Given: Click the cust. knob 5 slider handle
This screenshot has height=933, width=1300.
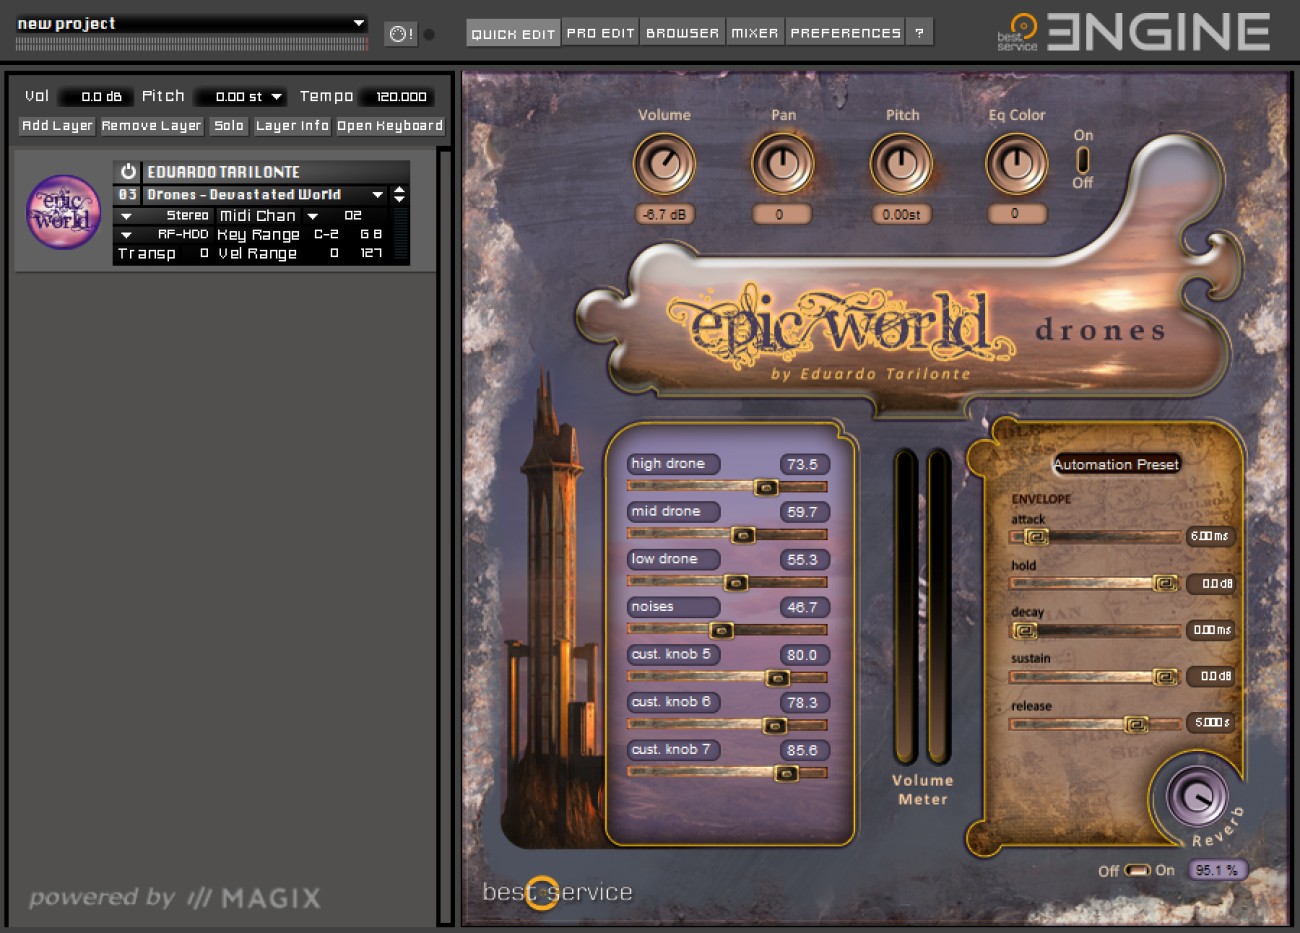Looking at the screenshot, I should tap(777, 678).
